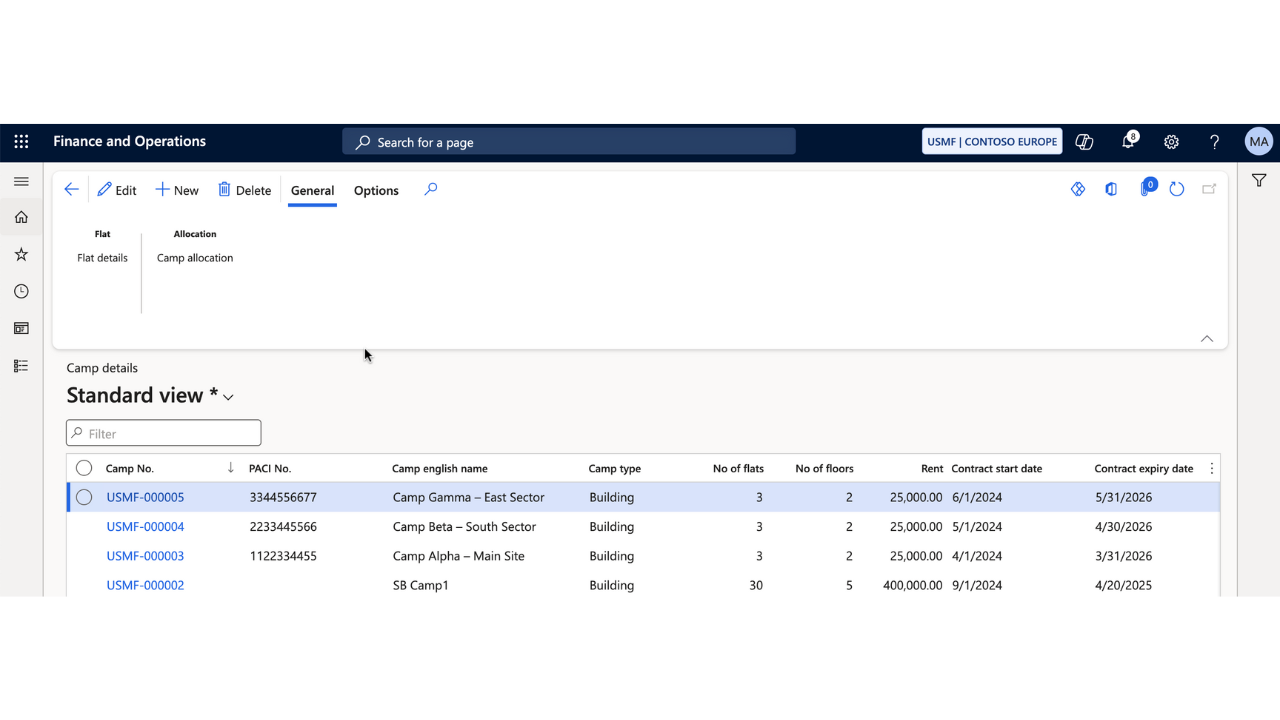Click the Camp english name column header
The height and width of the screenshot is (720, 1280).
coord(440,469)
